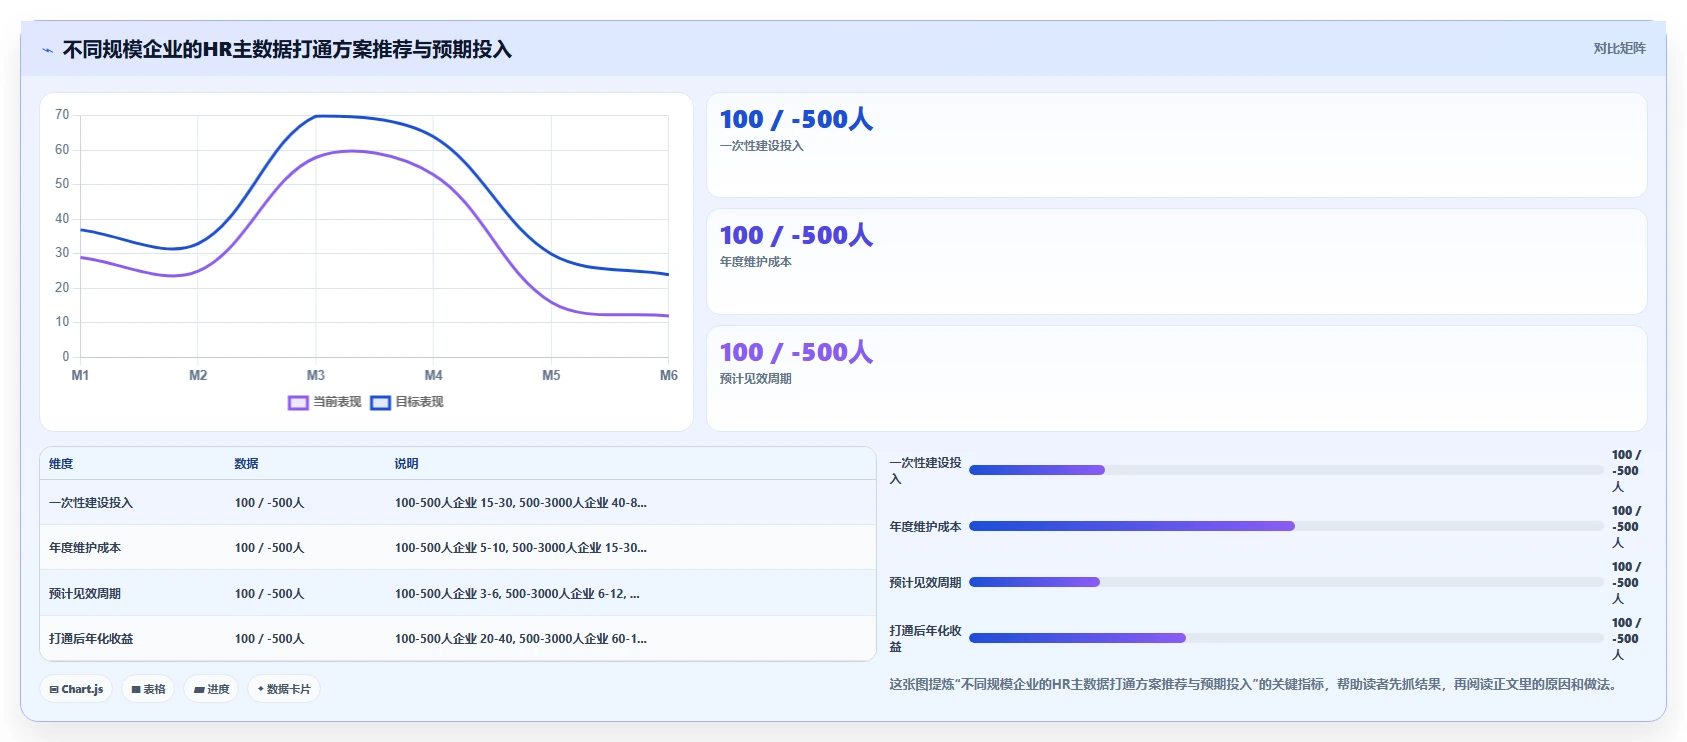Click the Chart.js tag chip
1687x742 pixels.
[76, 689]
